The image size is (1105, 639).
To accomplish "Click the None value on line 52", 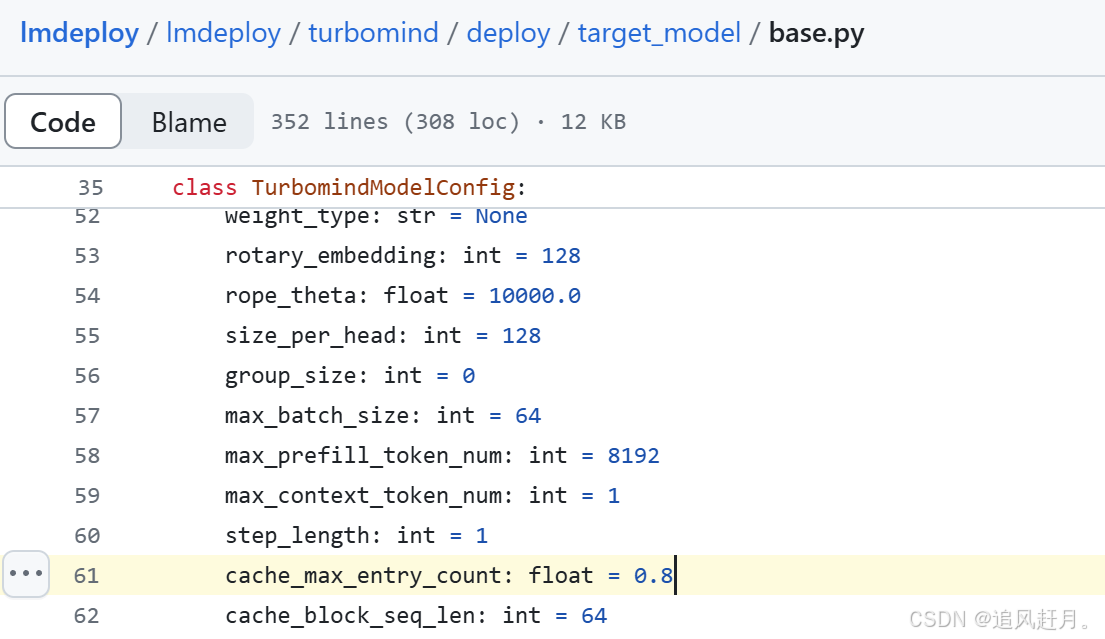I will [501, 216].
